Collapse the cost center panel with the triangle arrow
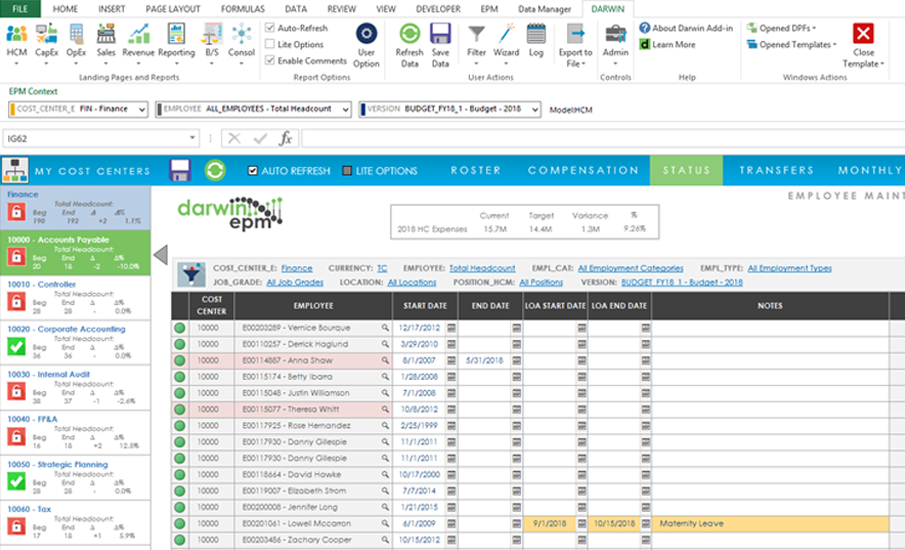Viewport: 905px width, 550px height. 161,255
